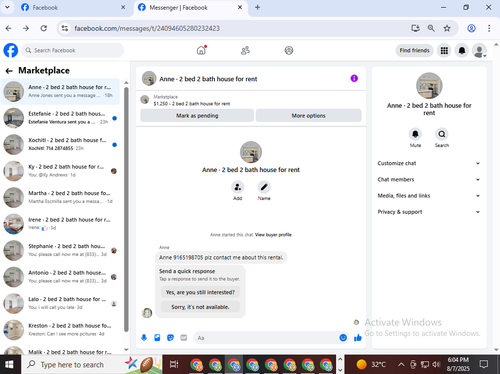500x374 pixels.
Task: Go back from Marketplace using arrow
Action: (x=9, y=71)
